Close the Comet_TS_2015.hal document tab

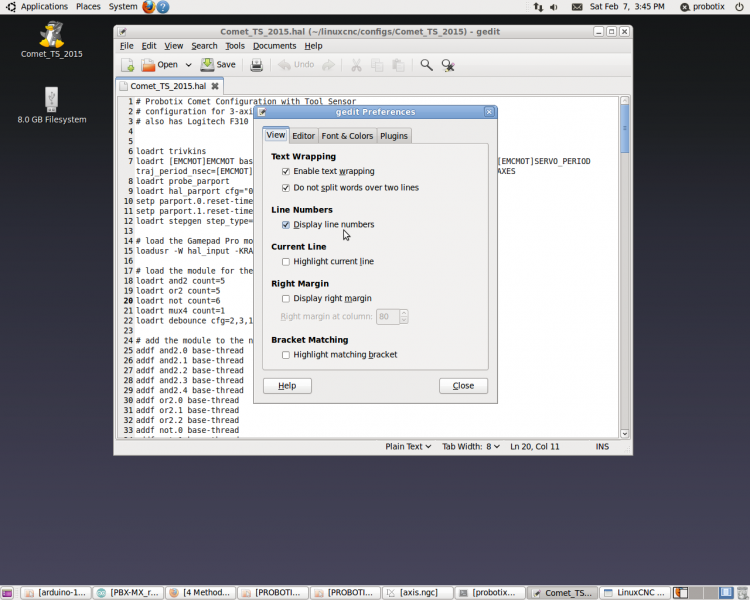click(214, 87)
